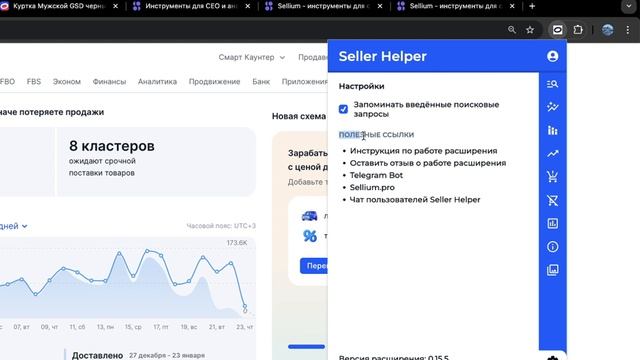Image resolution: width=640 pixels, height=360 pixels.
Task: Open the shopping cart tool in sidebar
Action: 552,177
